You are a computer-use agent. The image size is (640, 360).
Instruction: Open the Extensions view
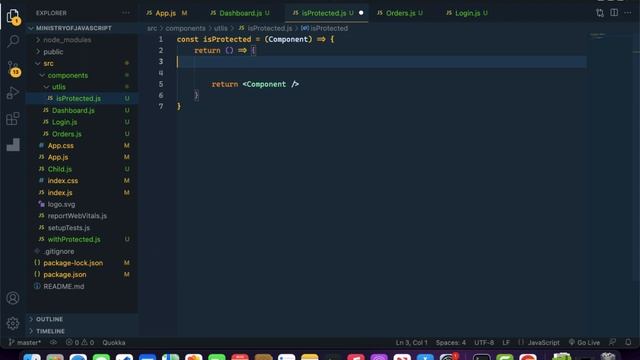[x=13, y=119]
